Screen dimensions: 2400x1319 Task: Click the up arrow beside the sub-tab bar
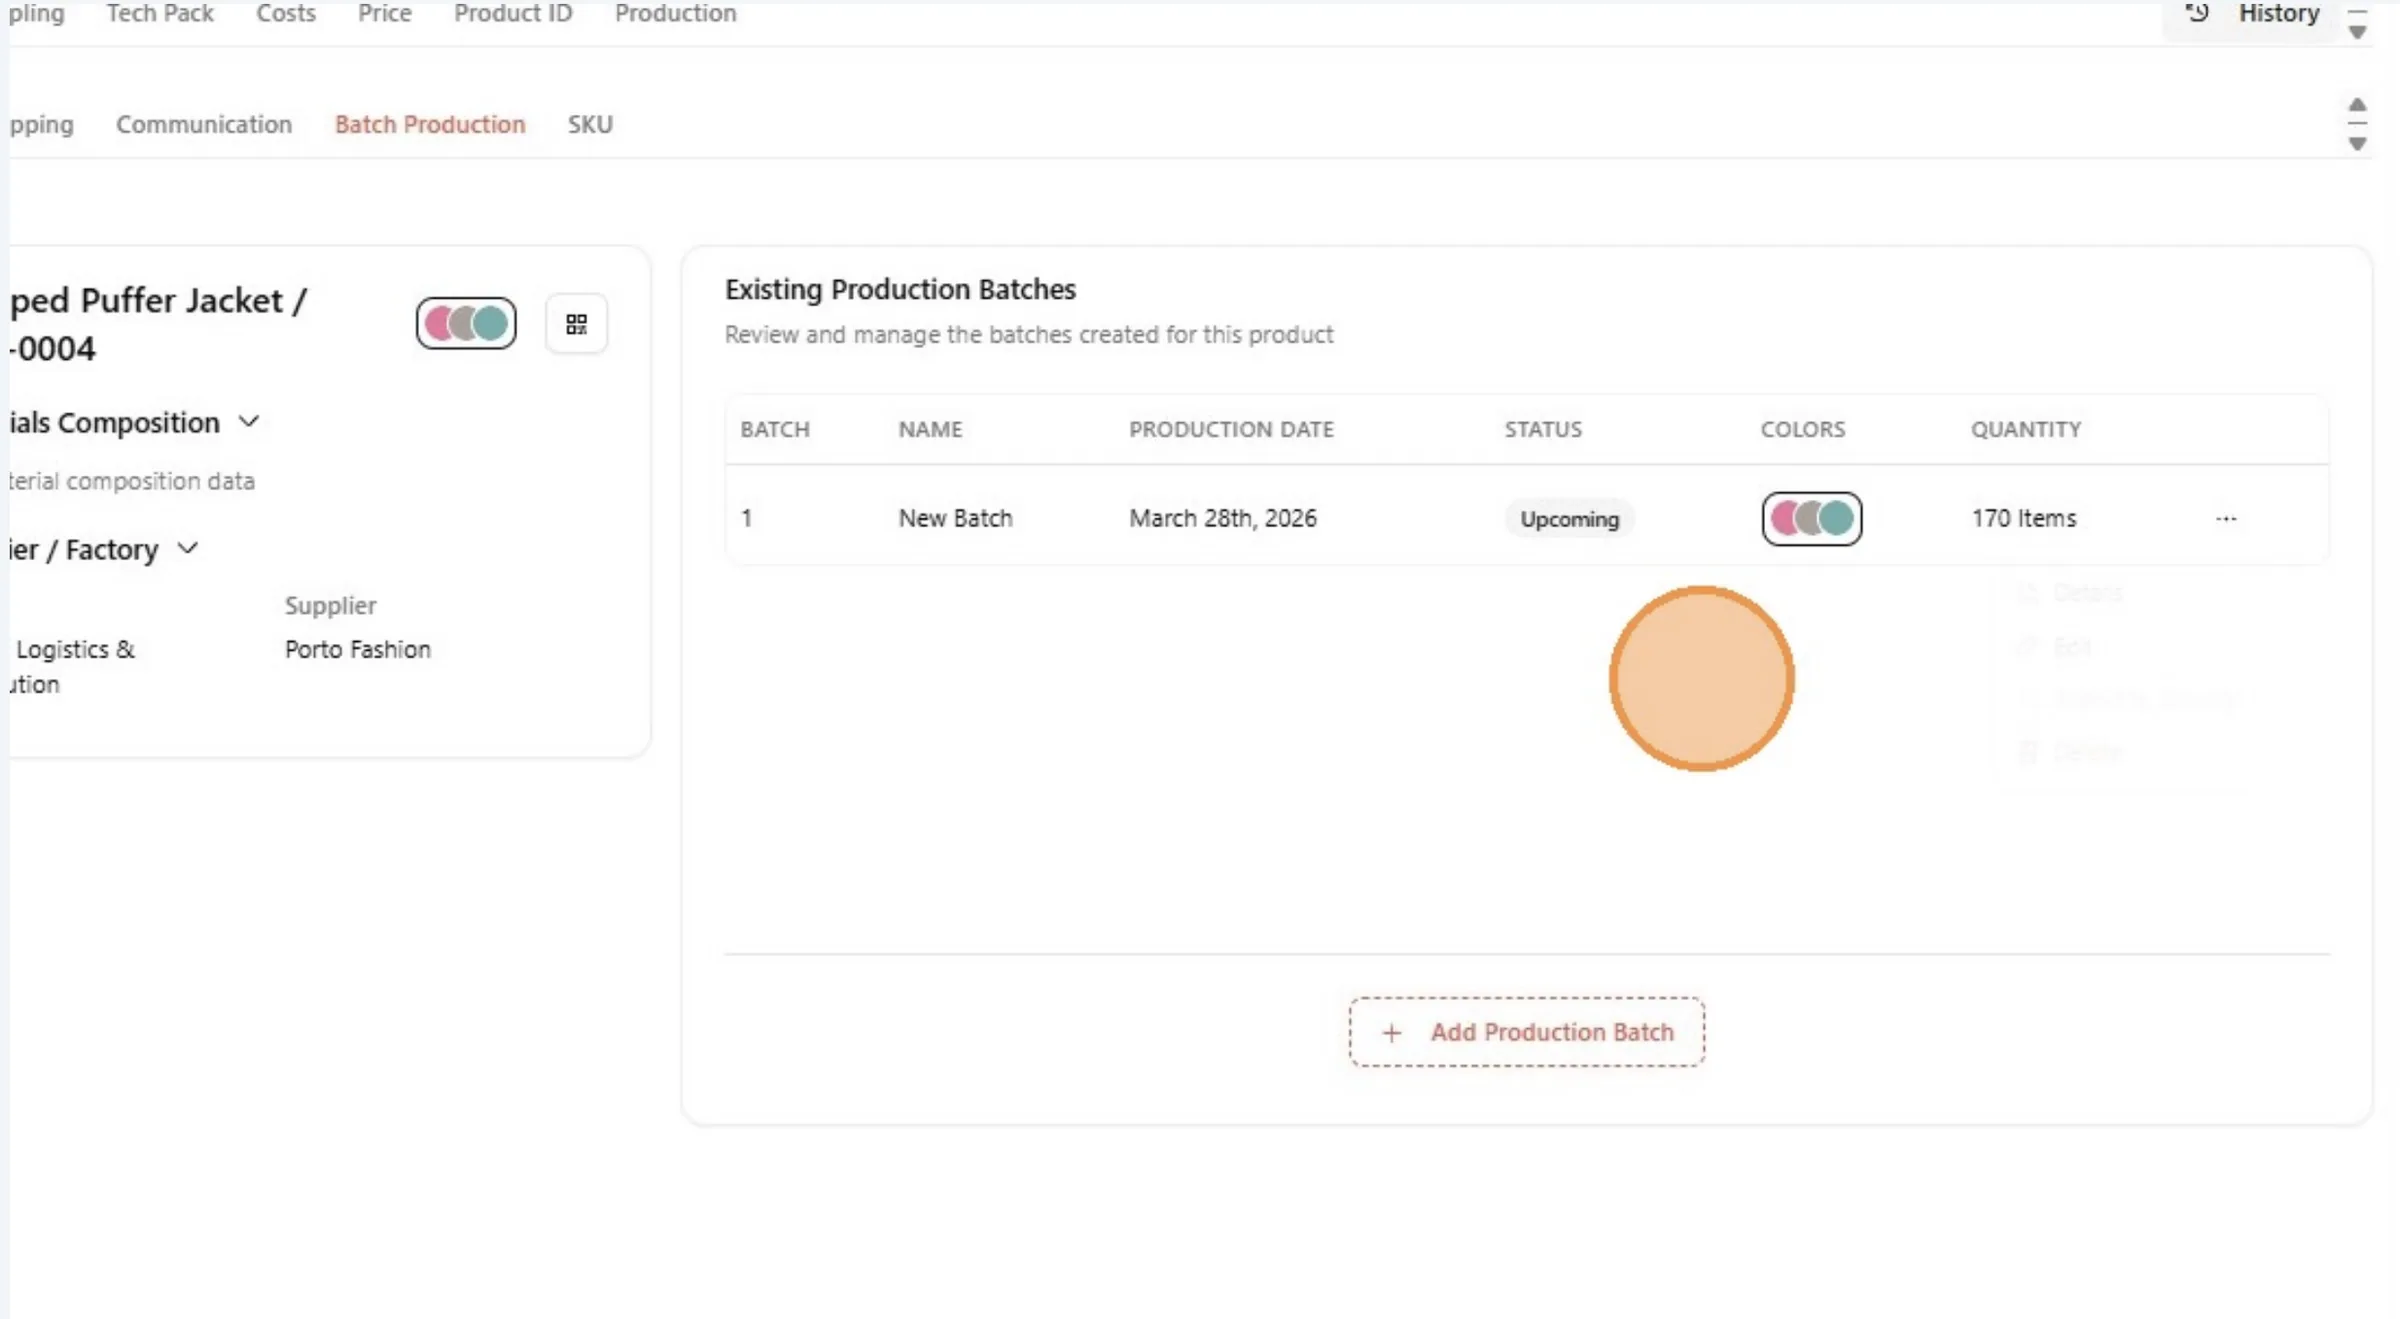(2357, 105)
